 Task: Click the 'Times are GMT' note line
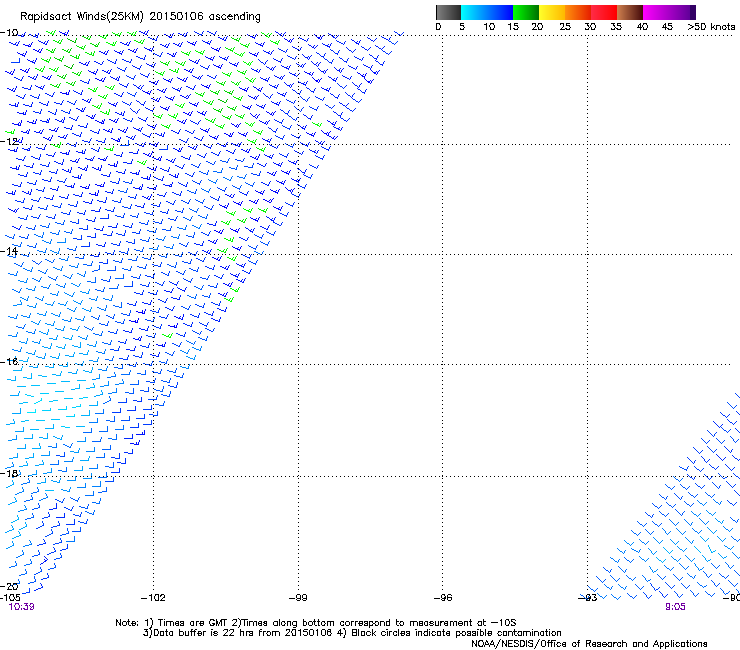[316, 623]
